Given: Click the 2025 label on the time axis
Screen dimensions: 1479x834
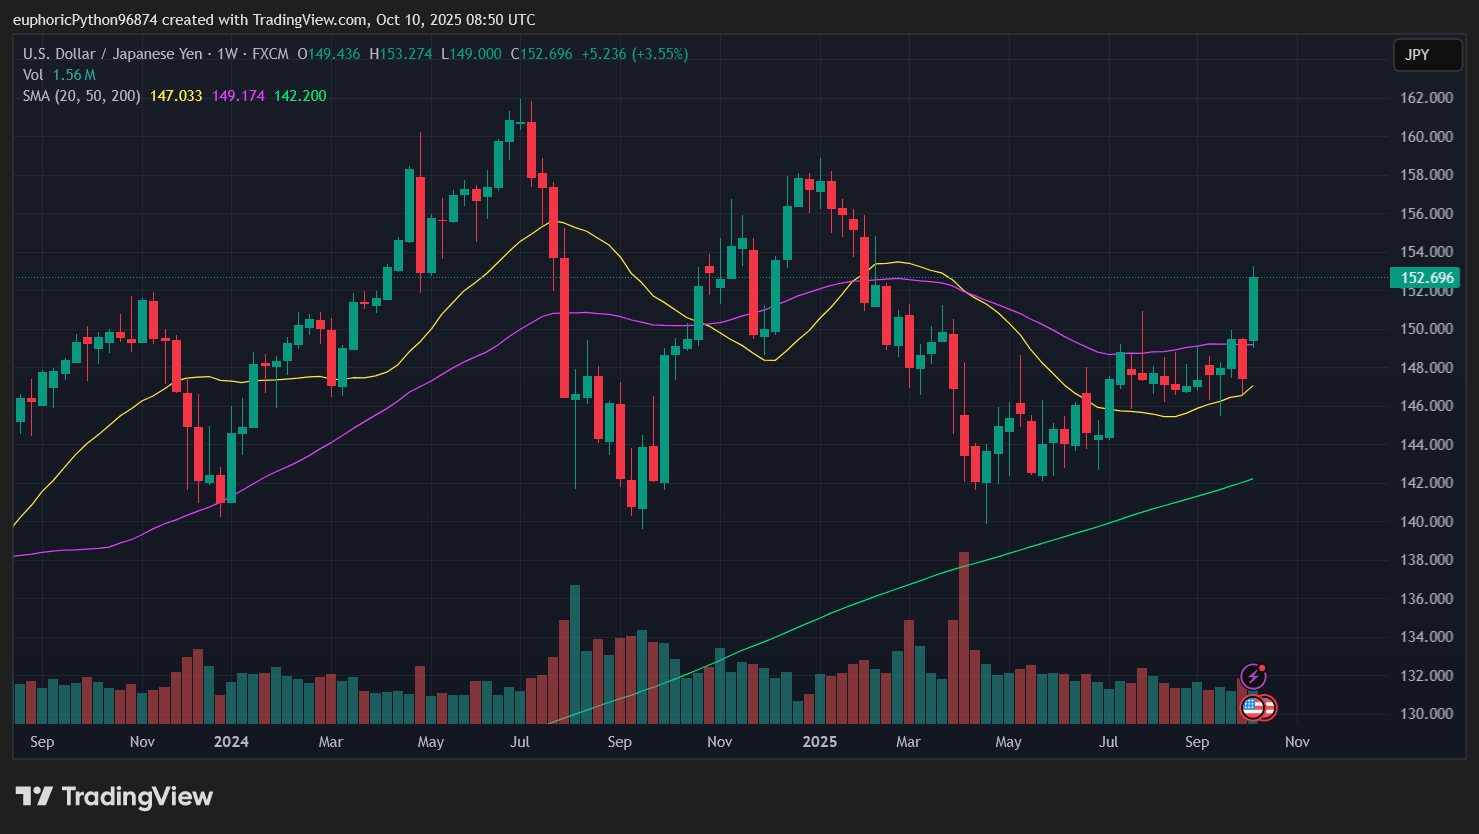Looking at the screenshot, I should 820,742.
